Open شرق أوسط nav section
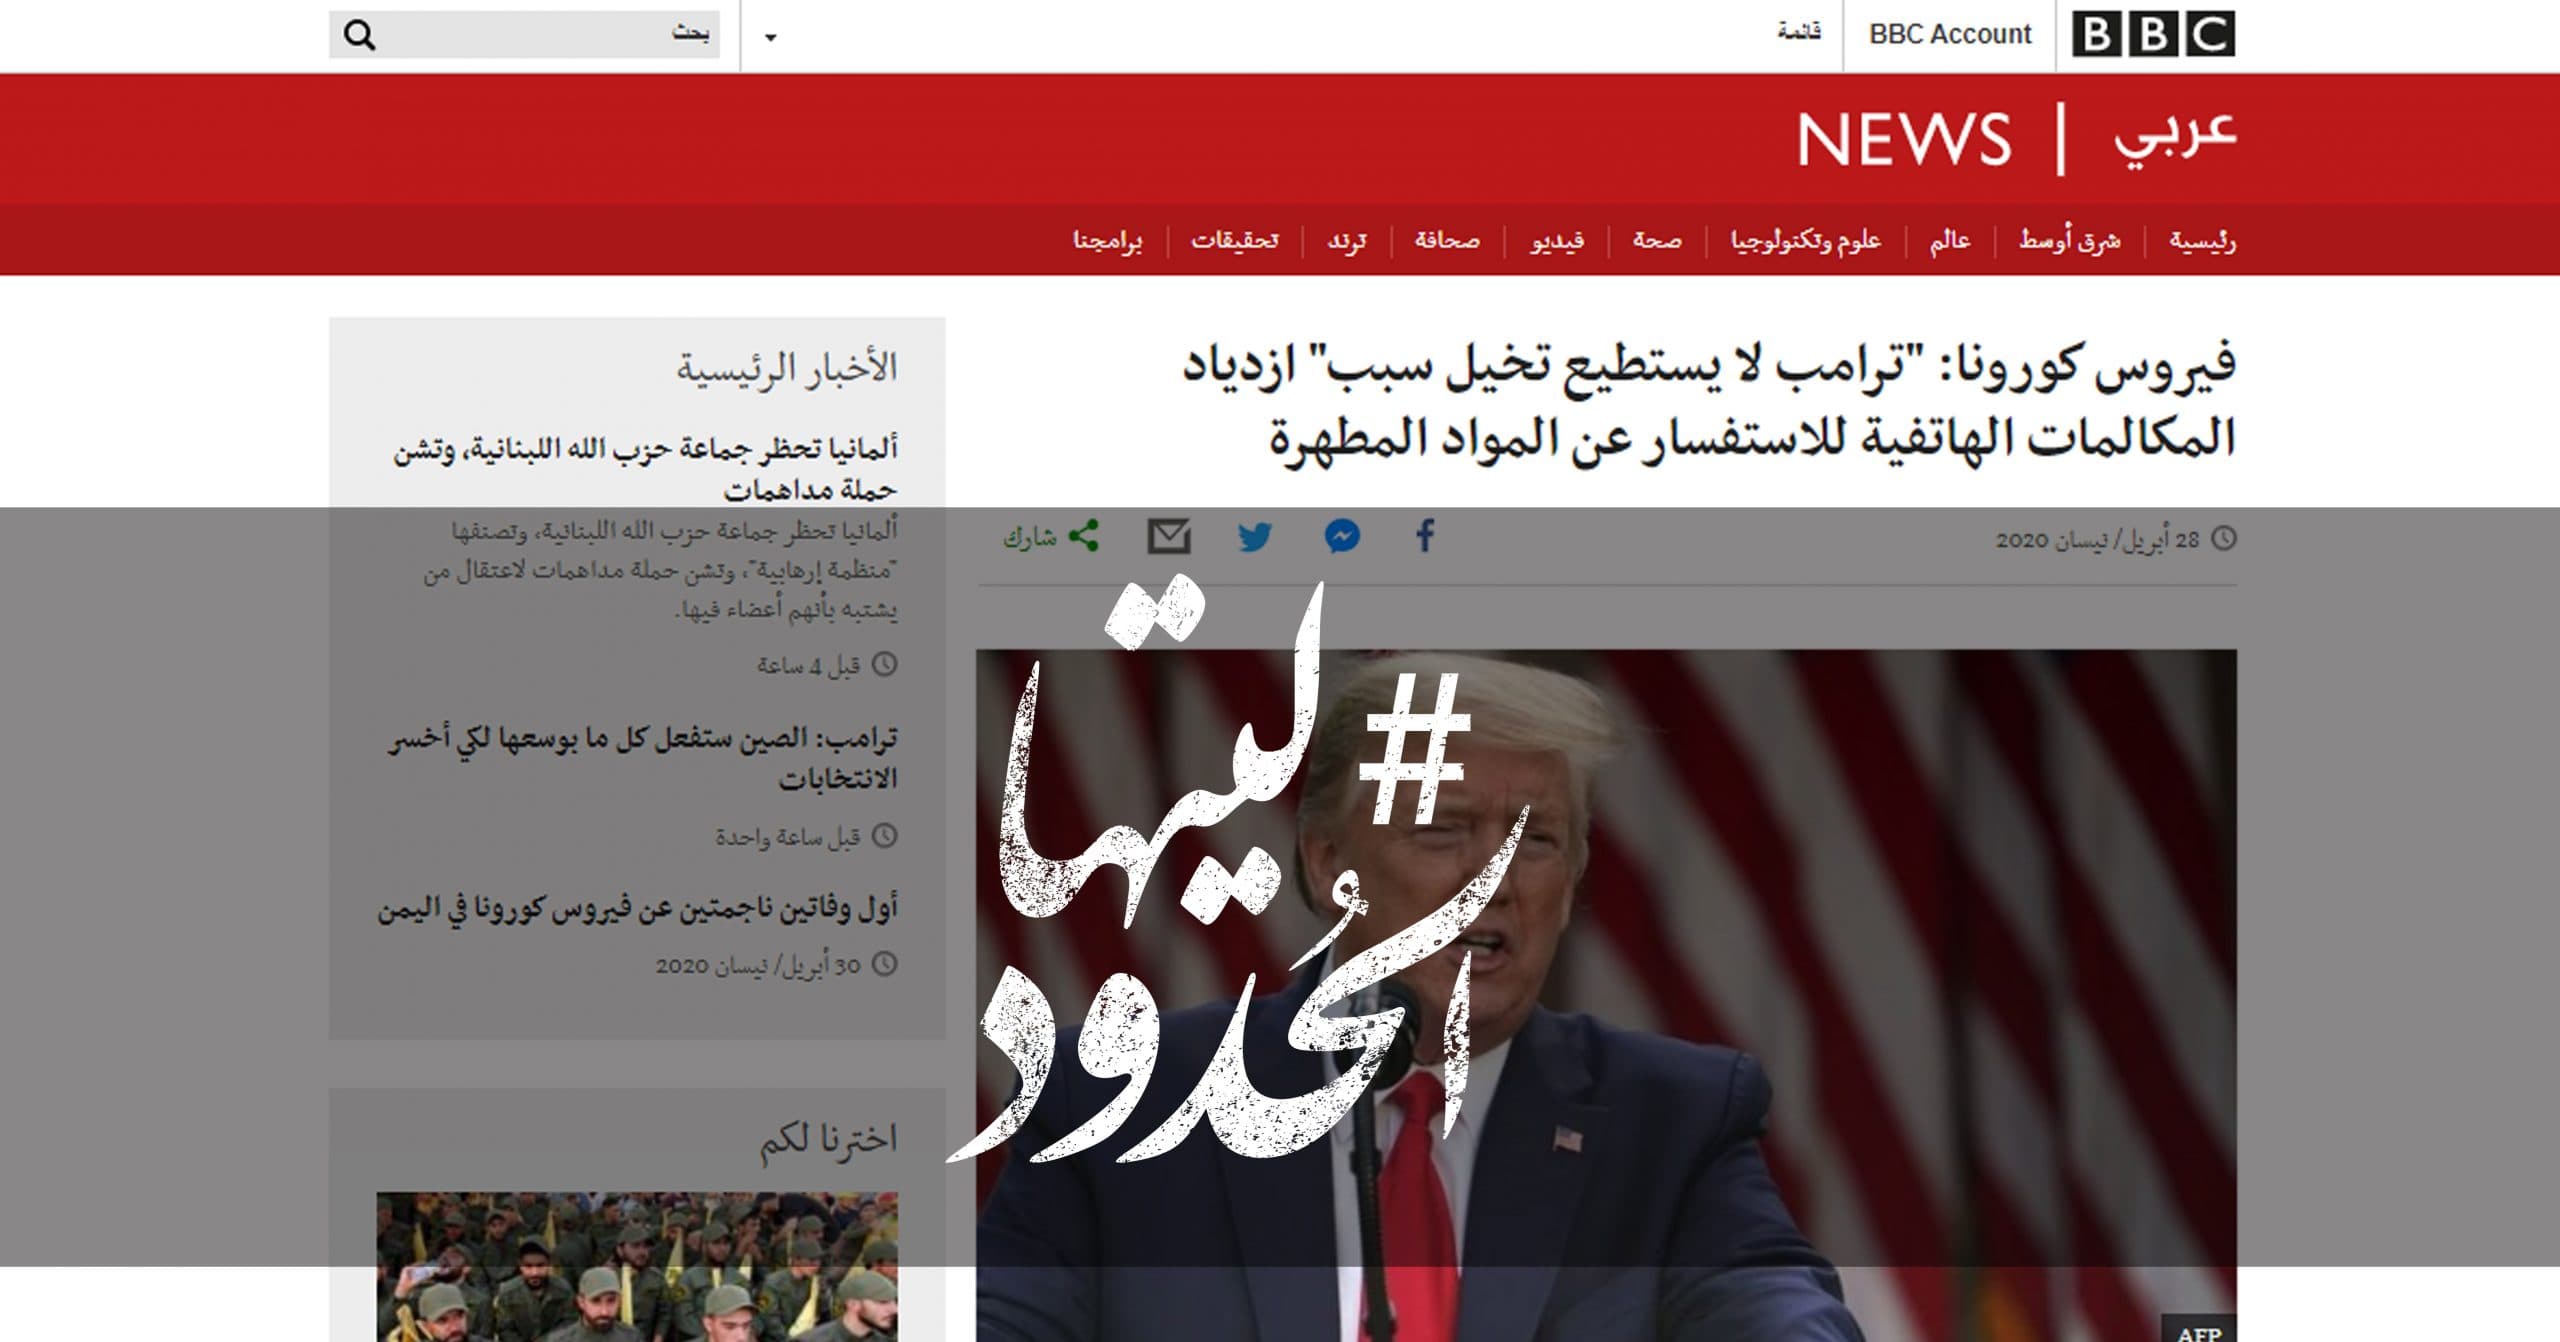The height and width of the screenshot is (1342, 2560). [x=2069, y=241]
